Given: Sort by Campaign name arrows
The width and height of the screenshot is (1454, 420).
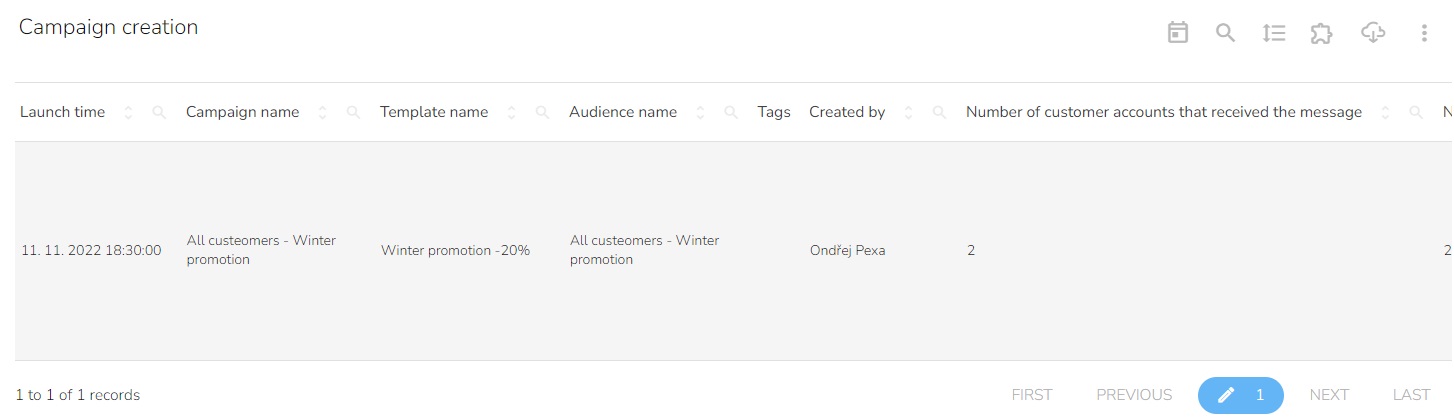Looking at the screenshot, I should (322, 113).
